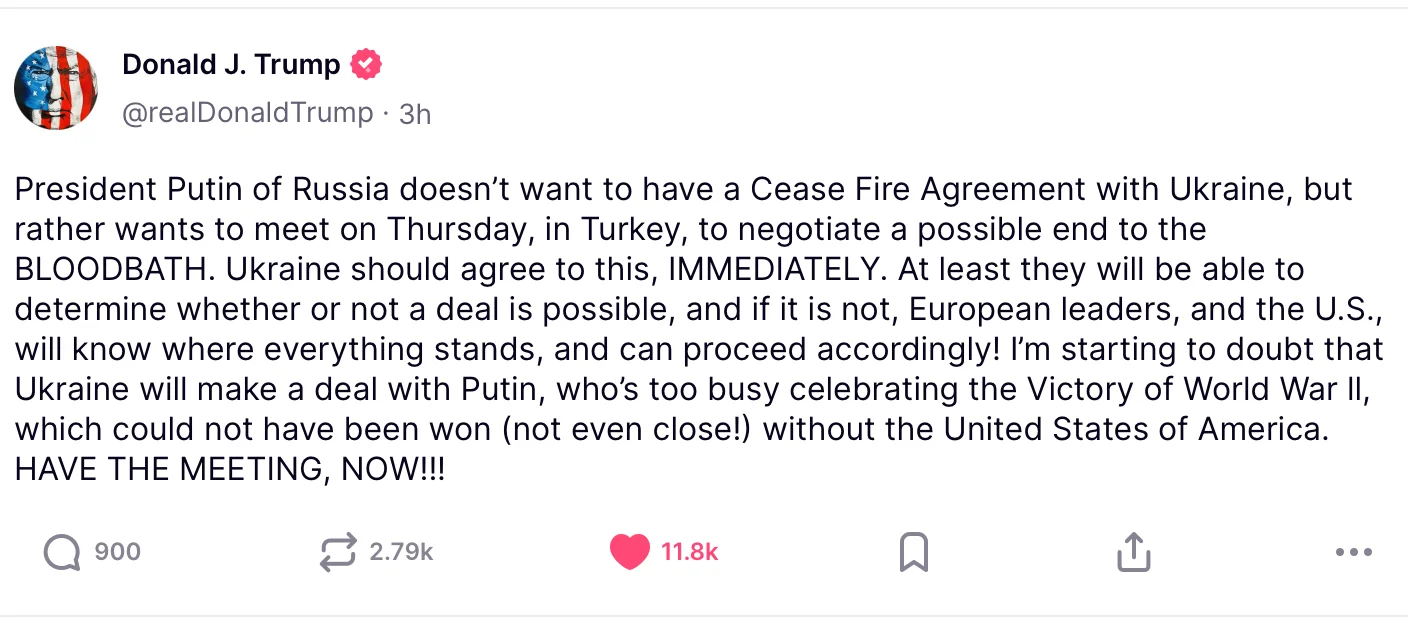
Task: Open the three-dot more options menu
Action: point(1354,552)
